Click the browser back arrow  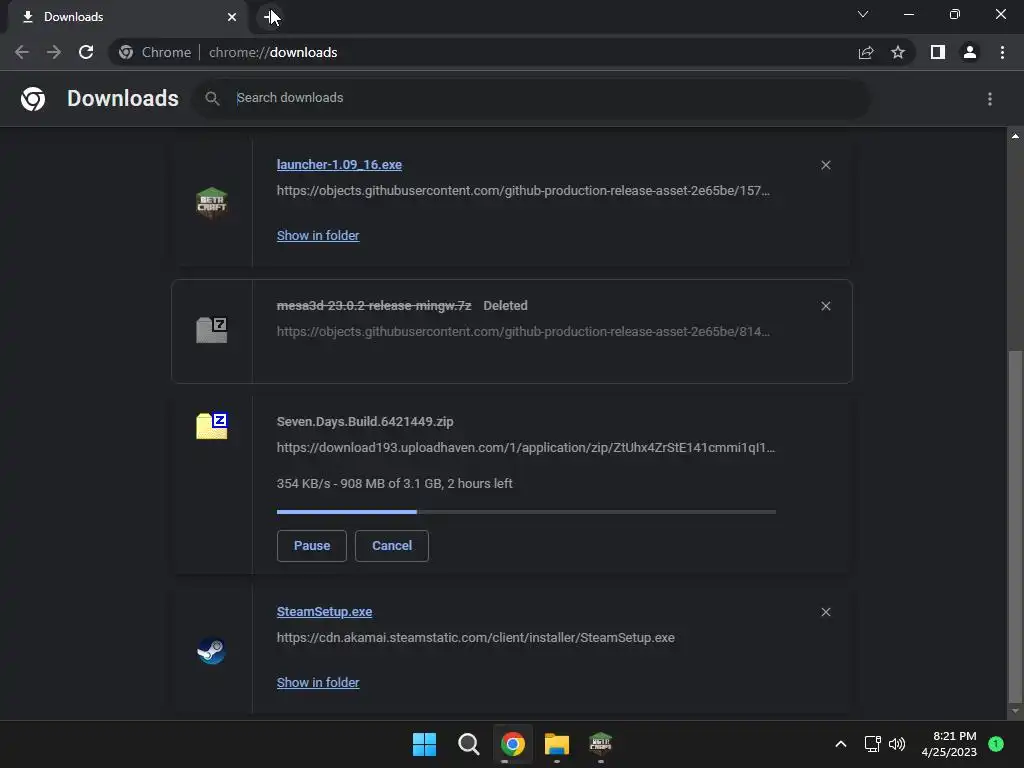[x=22, y=52]
